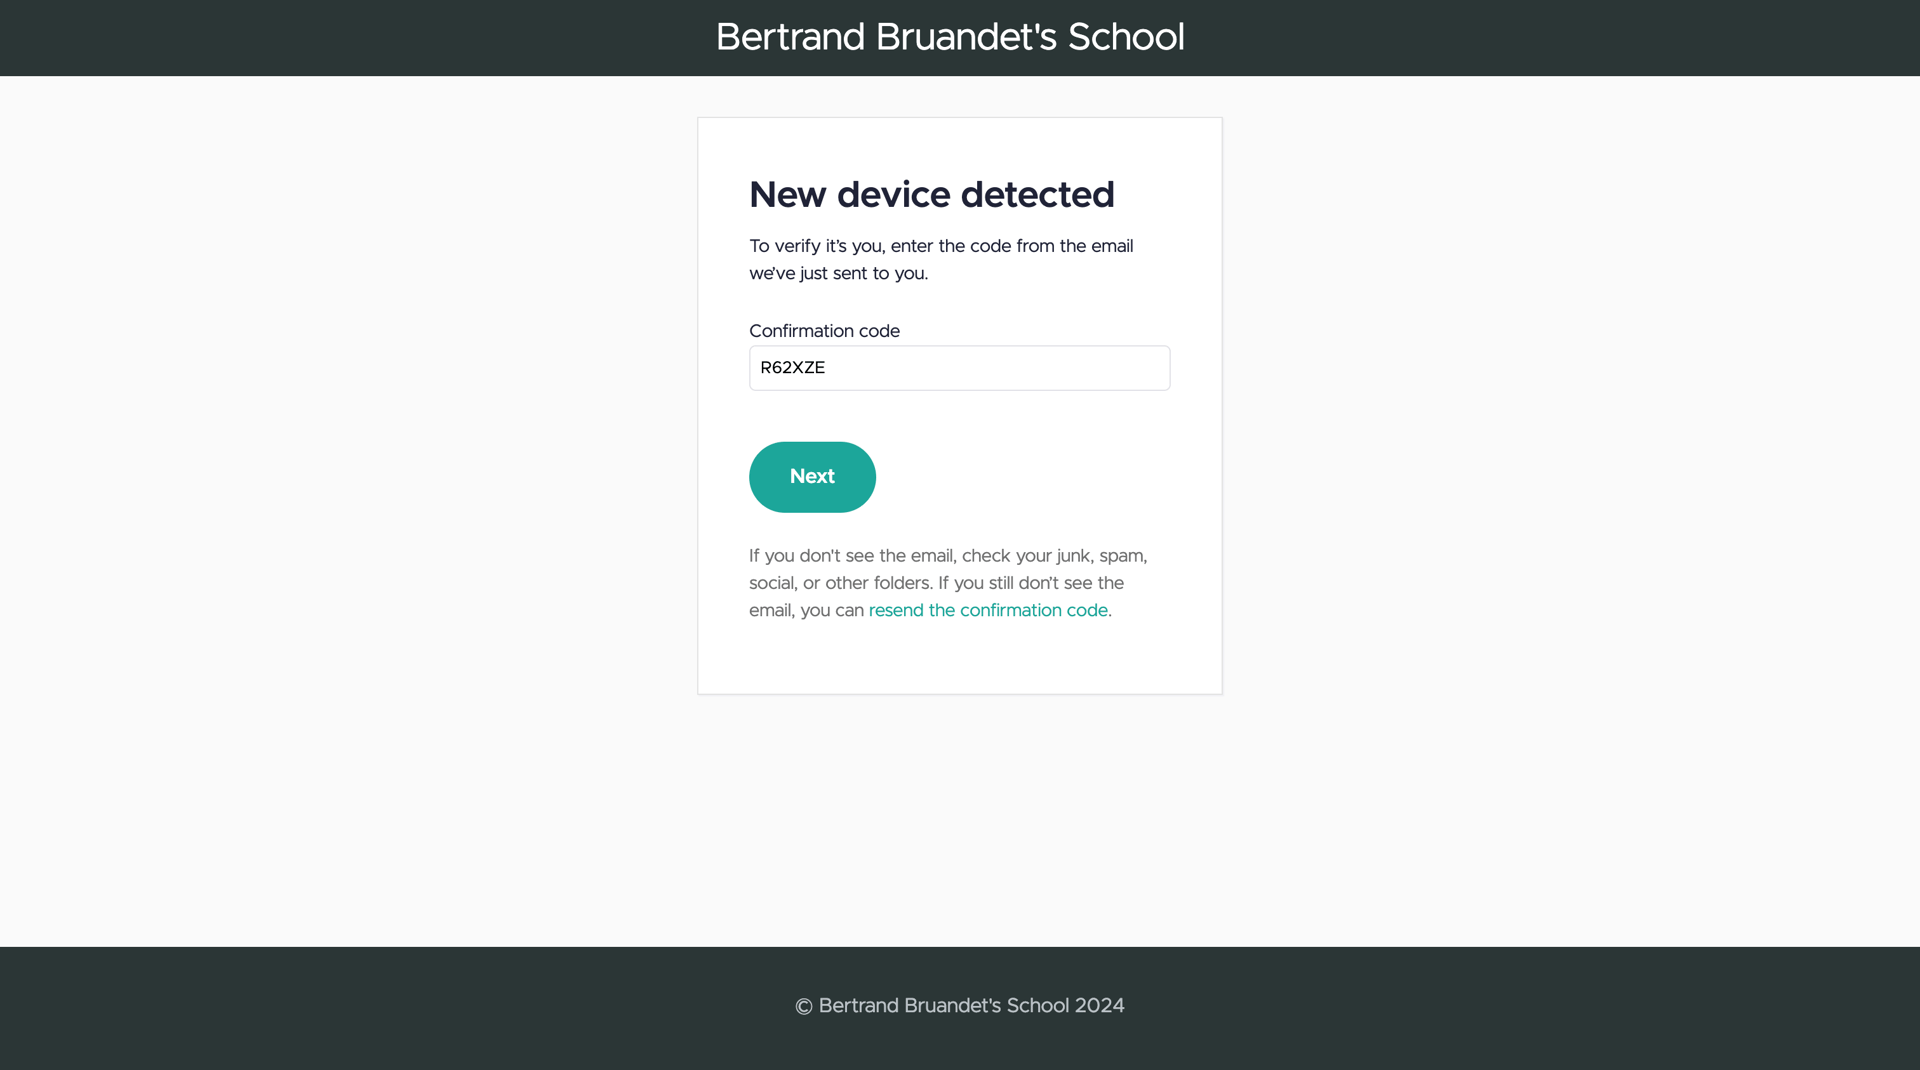Focus the Confirmation code input field

[x=959, y=368]
